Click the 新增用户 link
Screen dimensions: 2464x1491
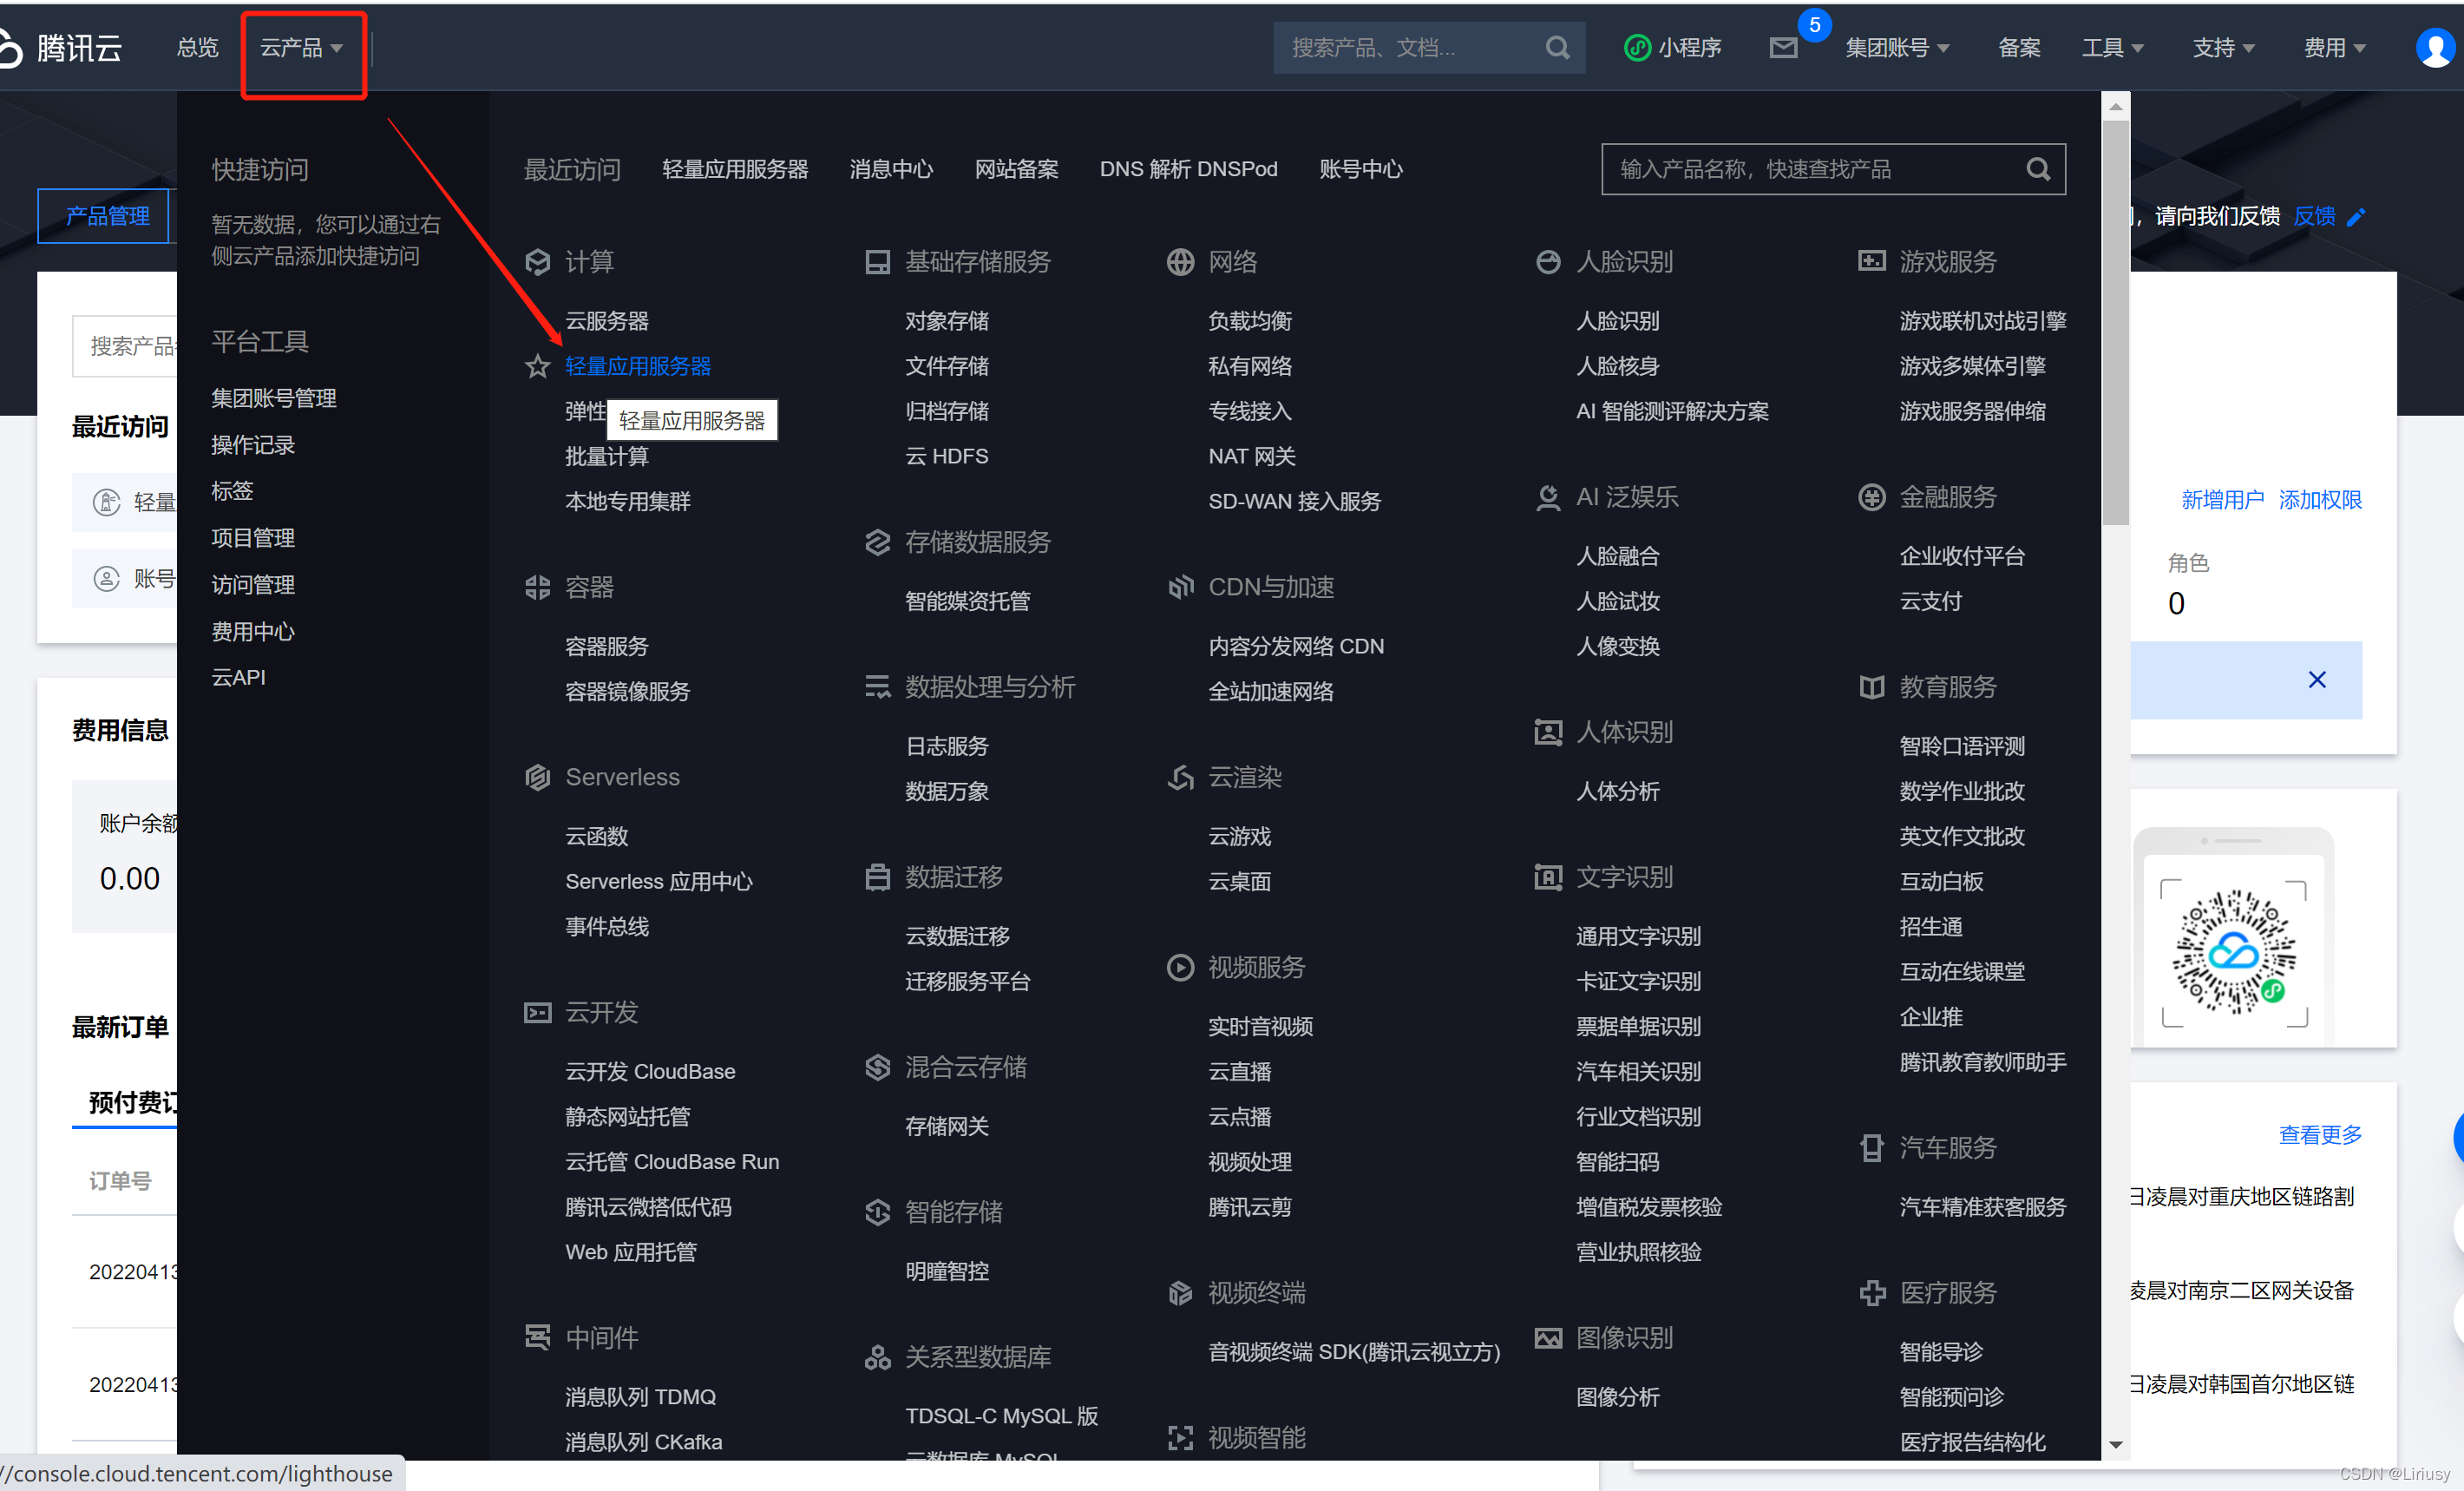click(2222, 499)
